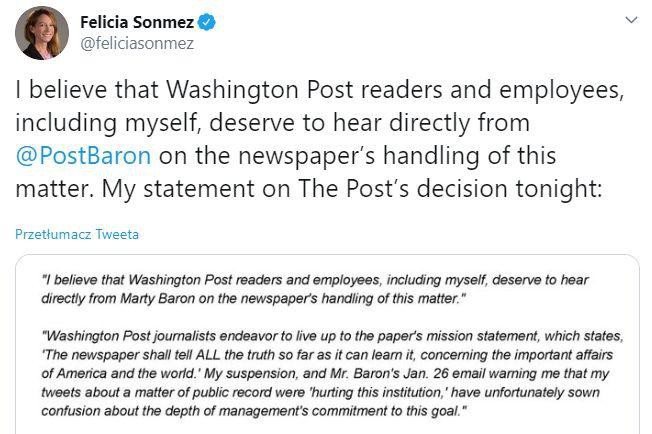Open Felicia Sonmez's profile picture
Image resolution: width=652 pixels, height=434 pixels.
point(42,32)
